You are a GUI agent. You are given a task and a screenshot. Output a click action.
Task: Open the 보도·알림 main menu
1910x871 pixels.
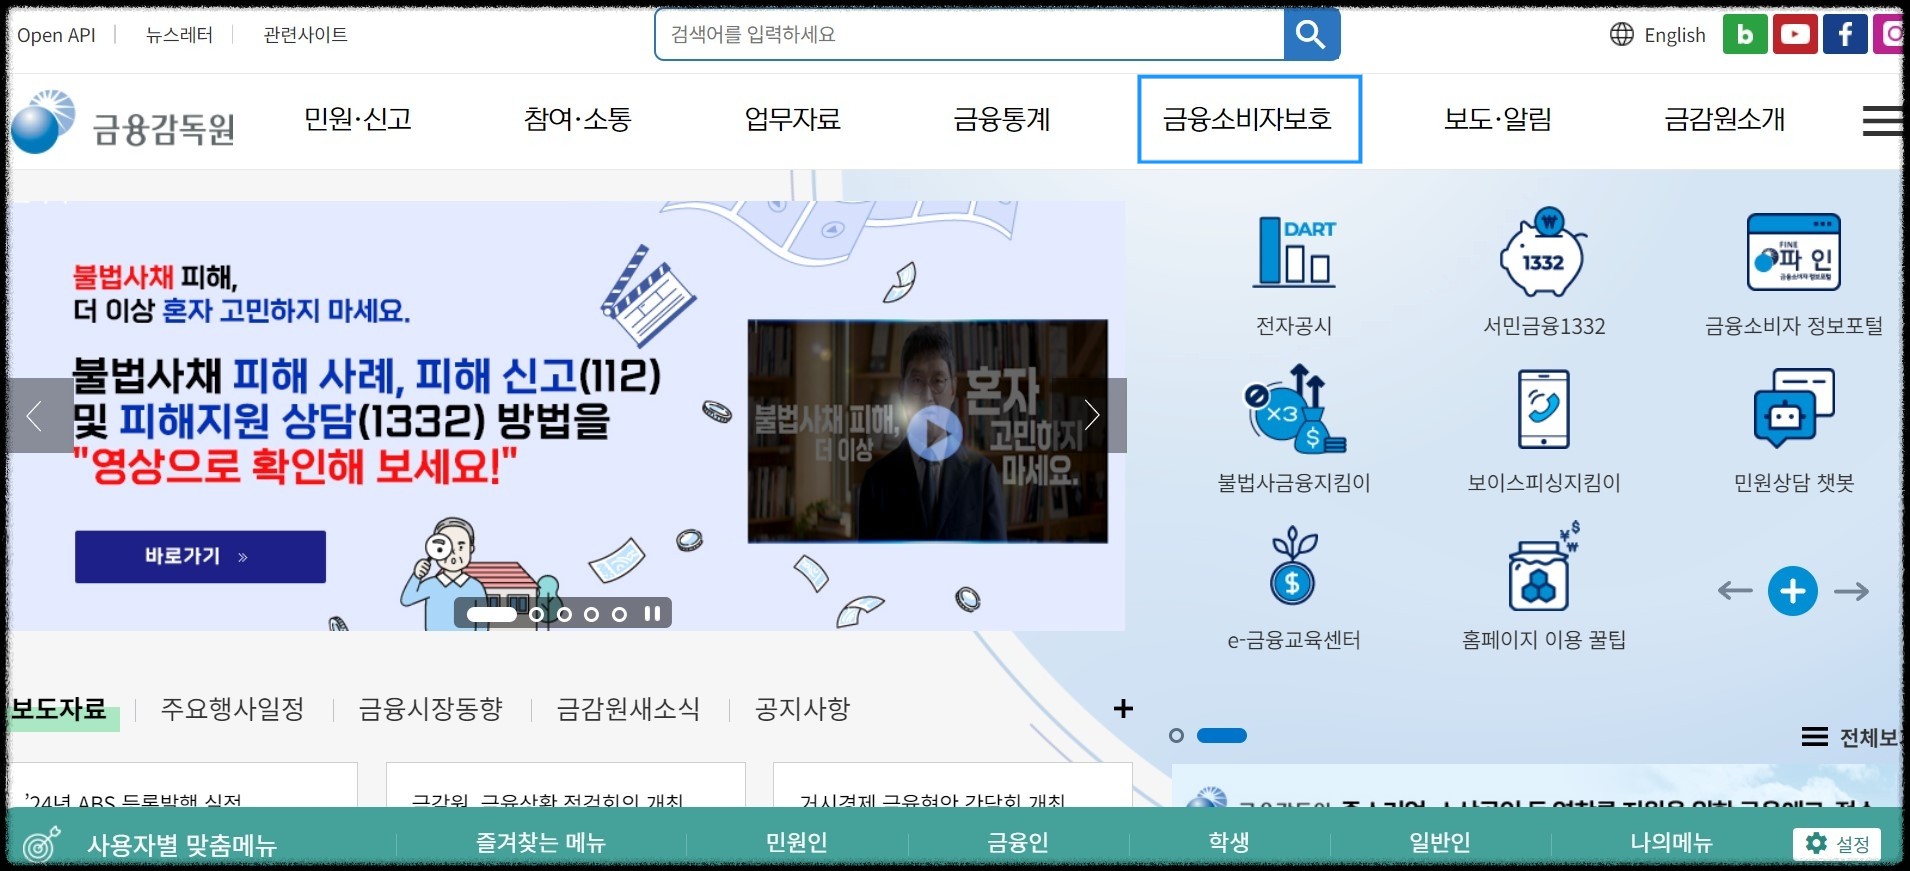[x=1497, y=119]
